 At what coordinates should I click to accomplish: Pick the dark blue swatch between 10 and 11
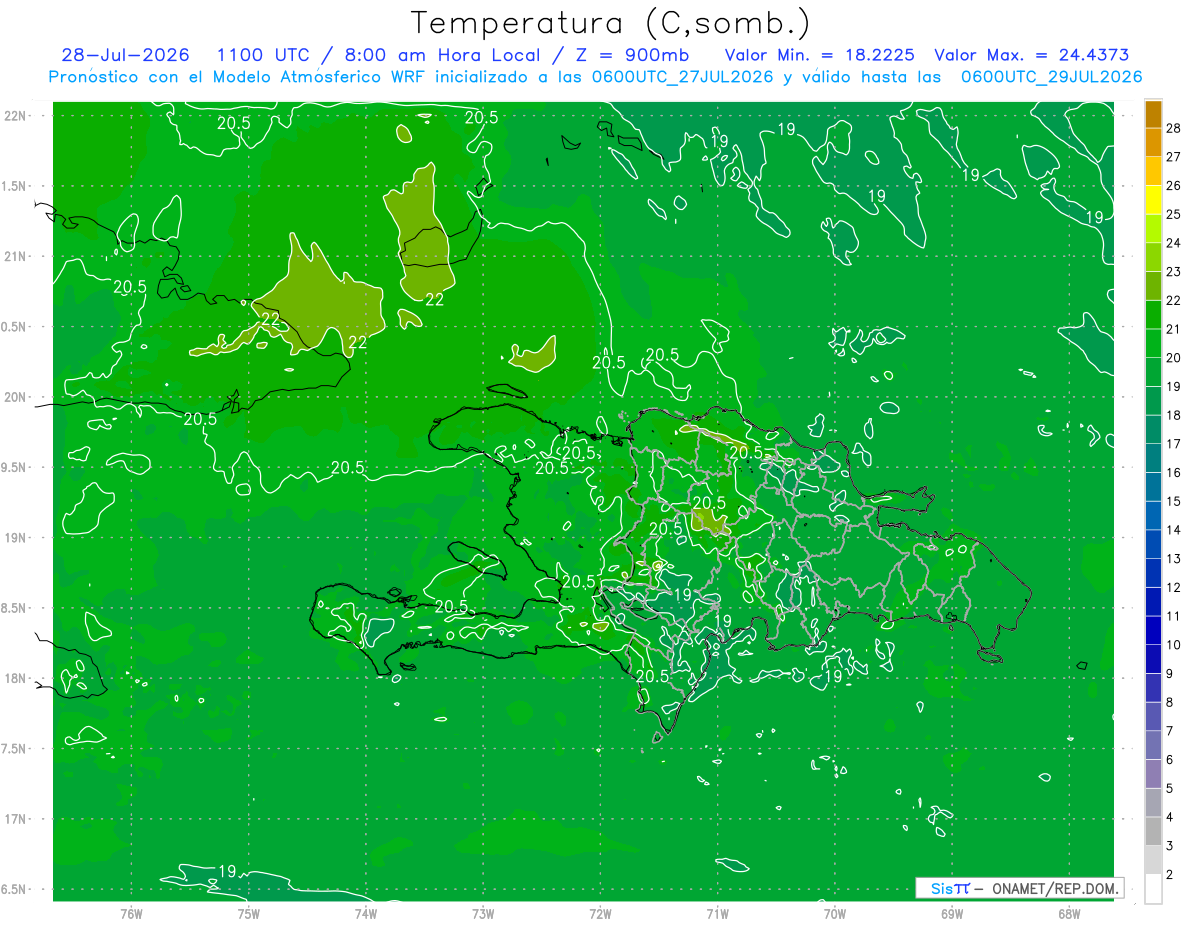1153,631
